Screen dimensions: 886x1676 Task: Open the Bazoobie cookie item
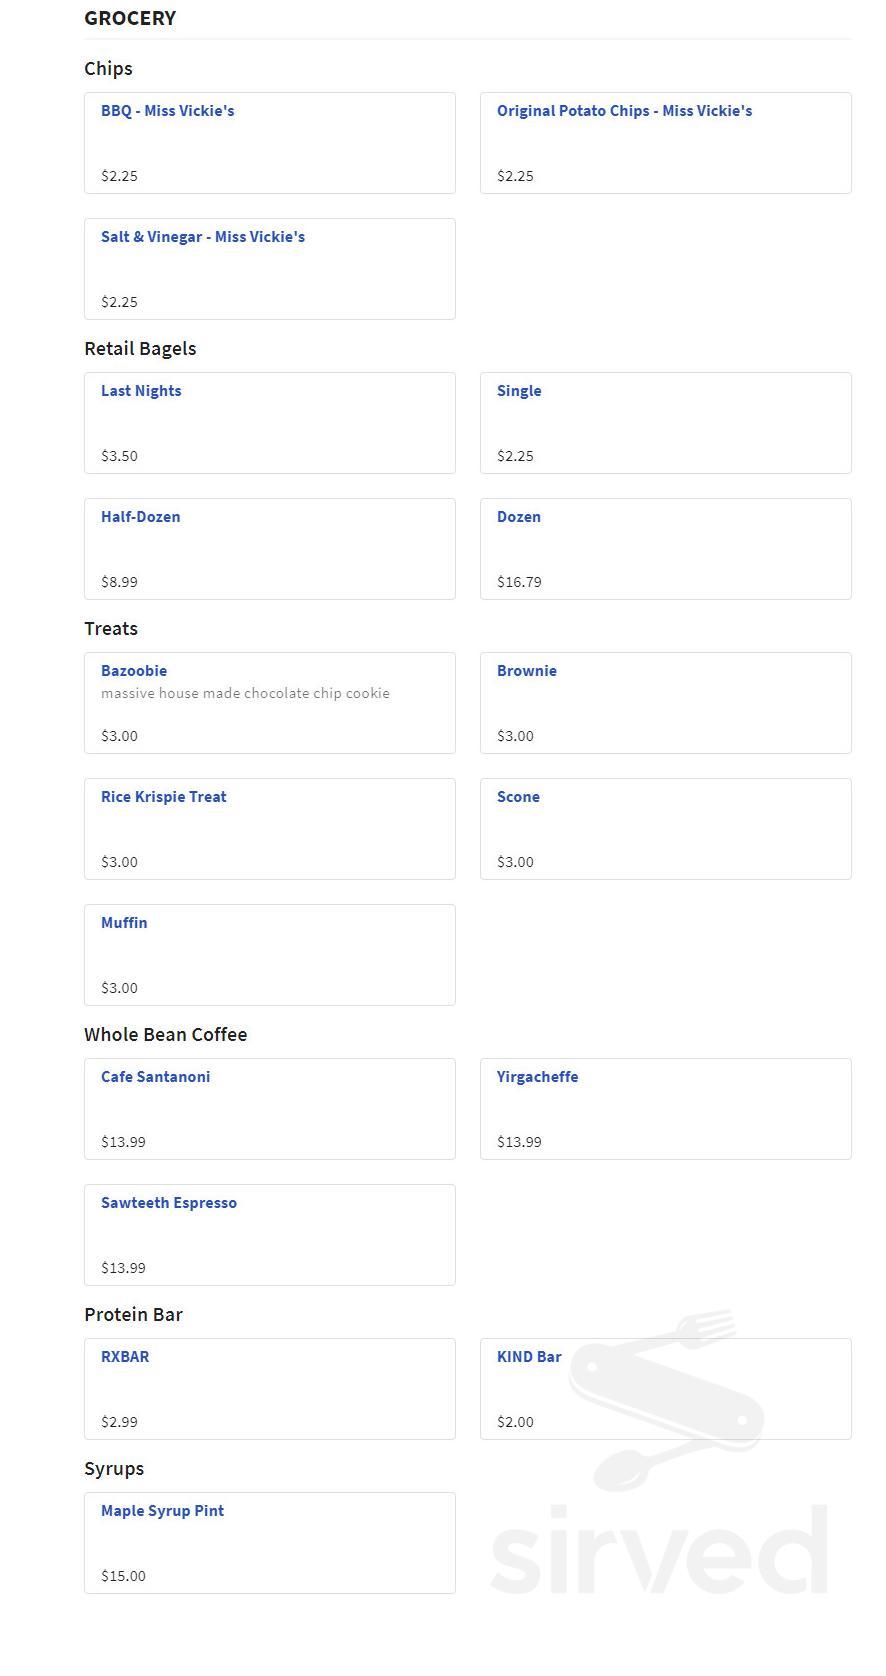pyautogui.click(x=270, y=703)
